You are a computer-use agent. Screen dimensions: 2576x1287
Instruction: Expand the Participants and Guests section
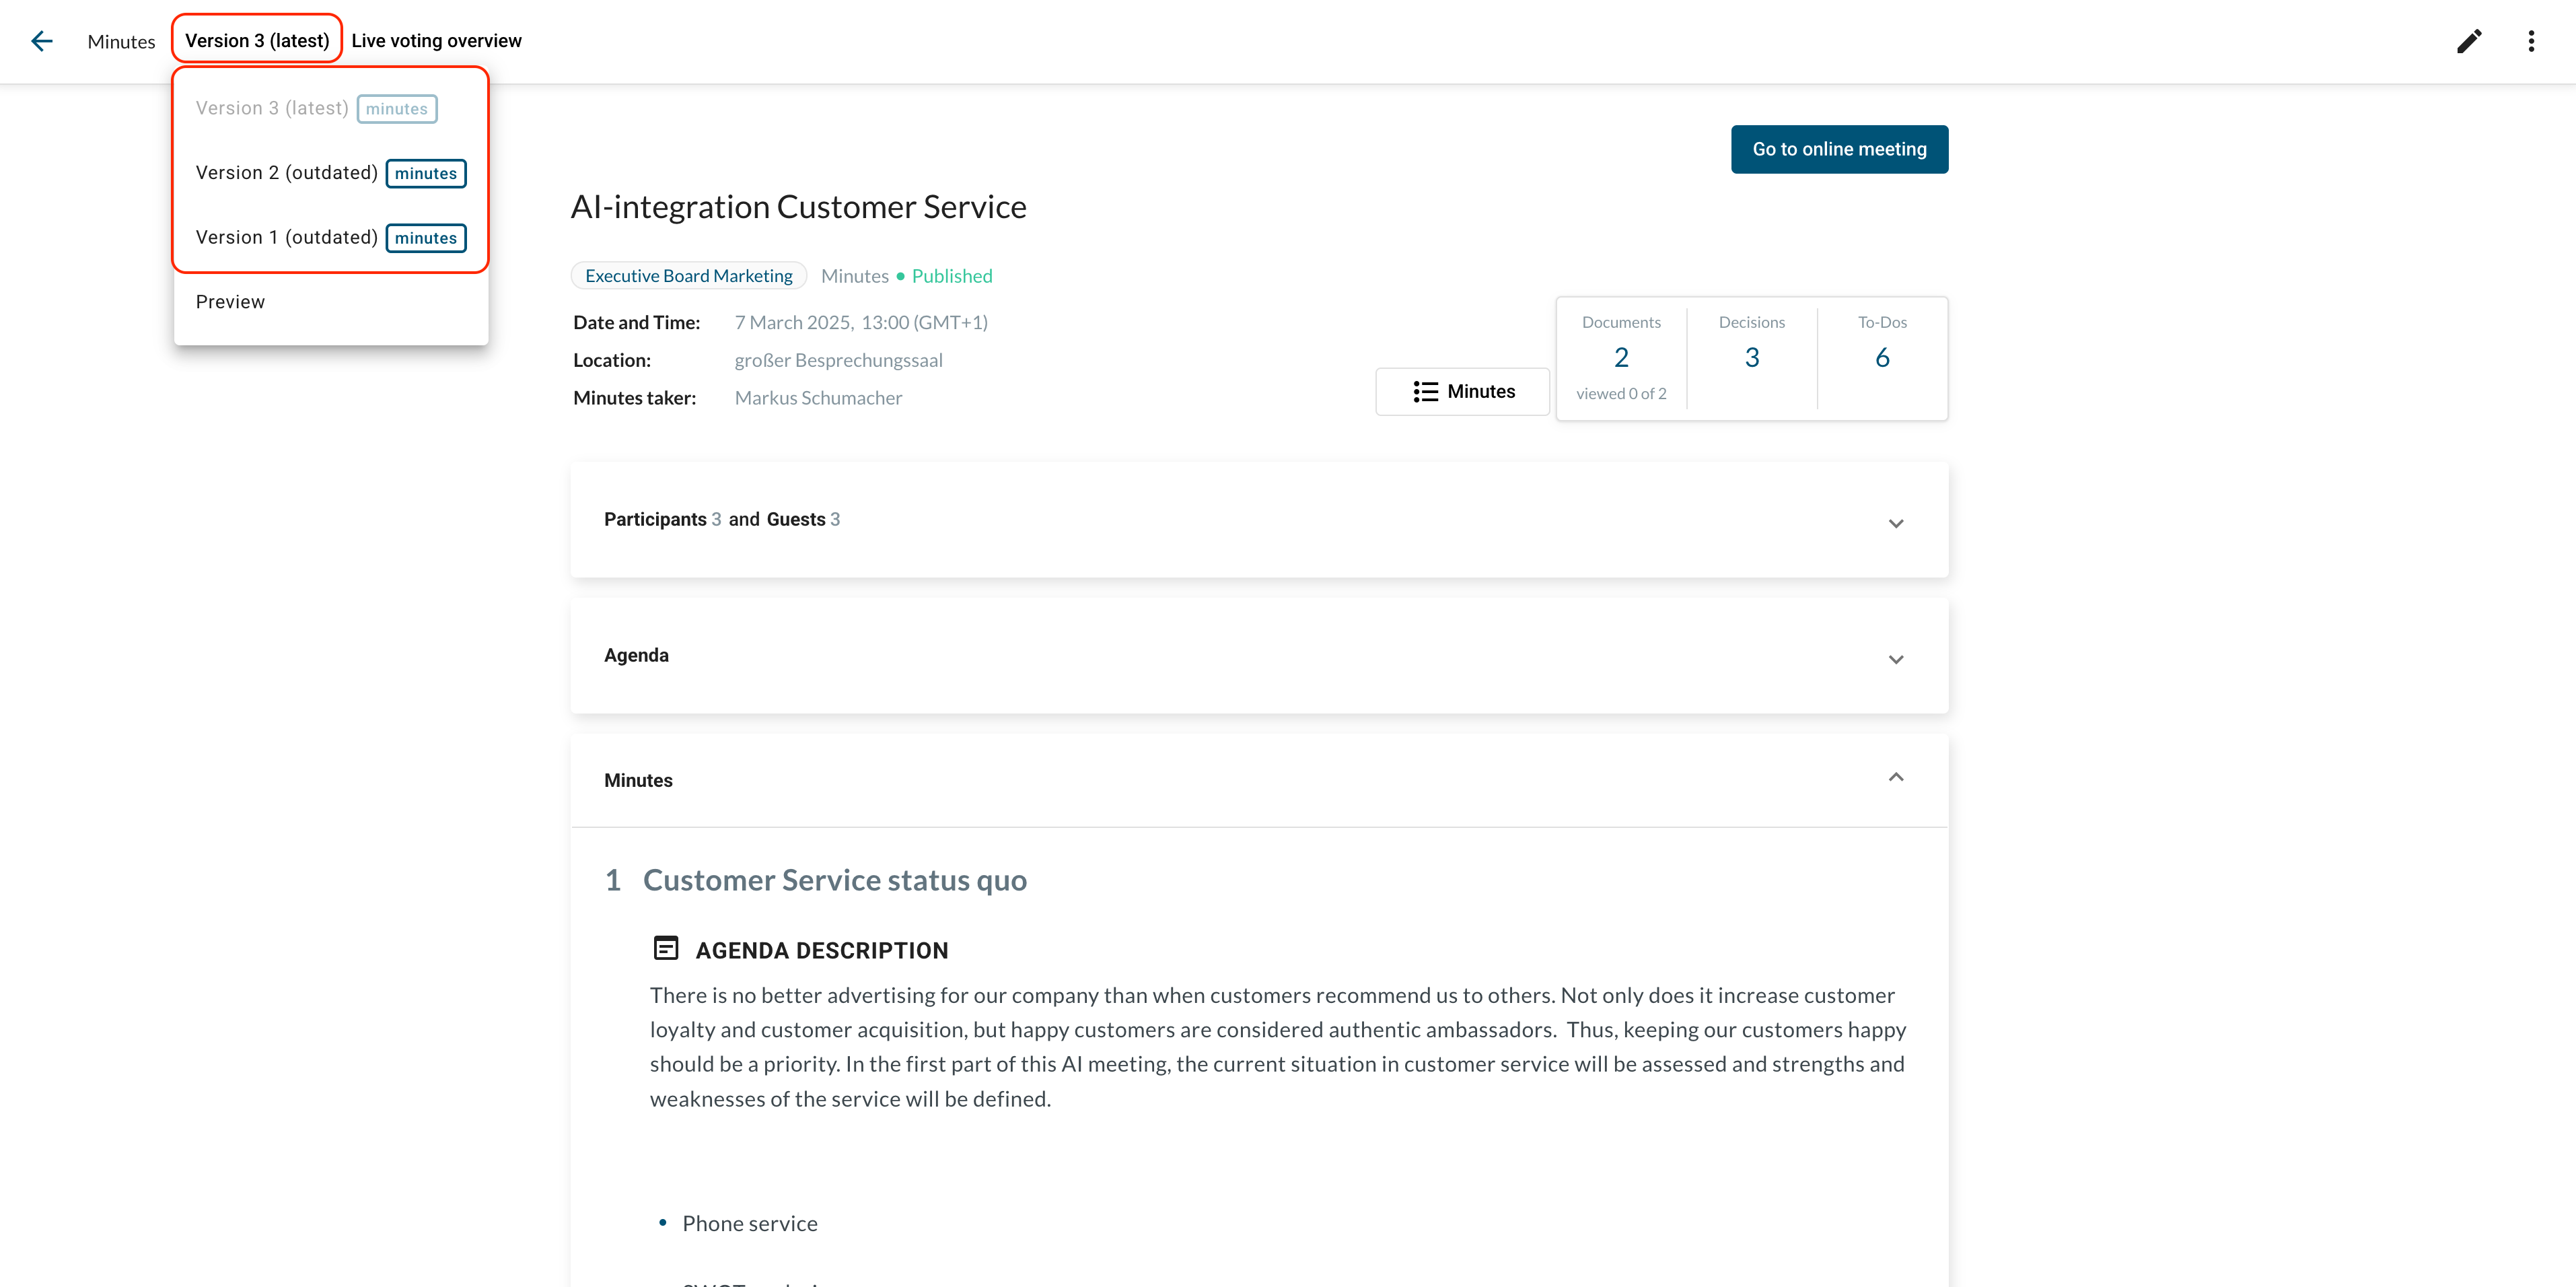point(1895,523)
